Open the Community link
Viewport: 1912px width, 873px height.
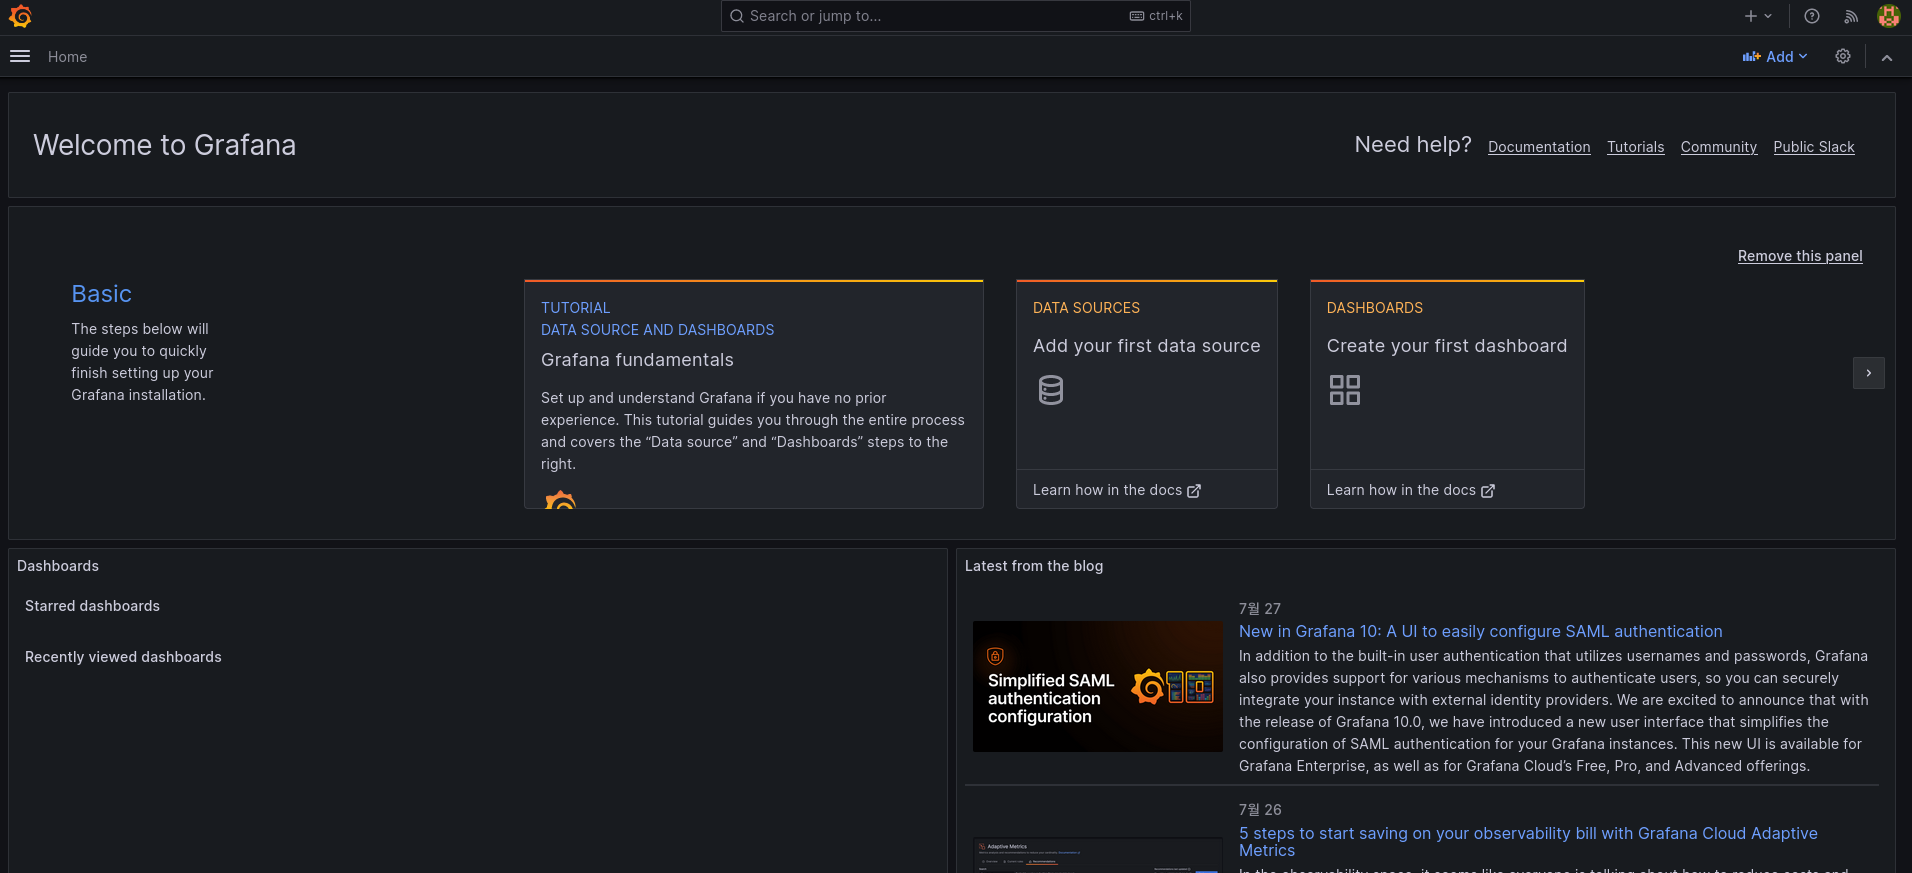1718,147
